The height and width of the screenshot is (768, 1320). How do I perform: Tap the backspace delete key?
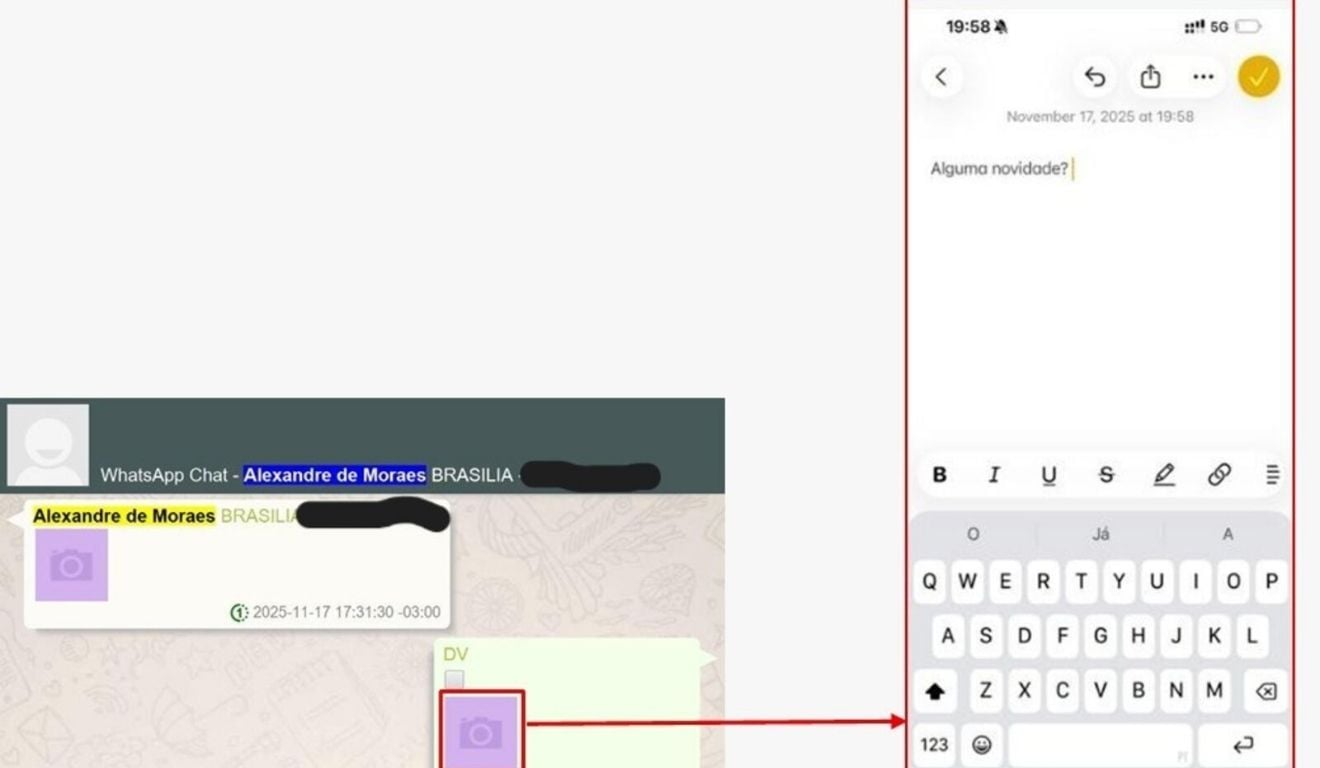point(1265,691)
